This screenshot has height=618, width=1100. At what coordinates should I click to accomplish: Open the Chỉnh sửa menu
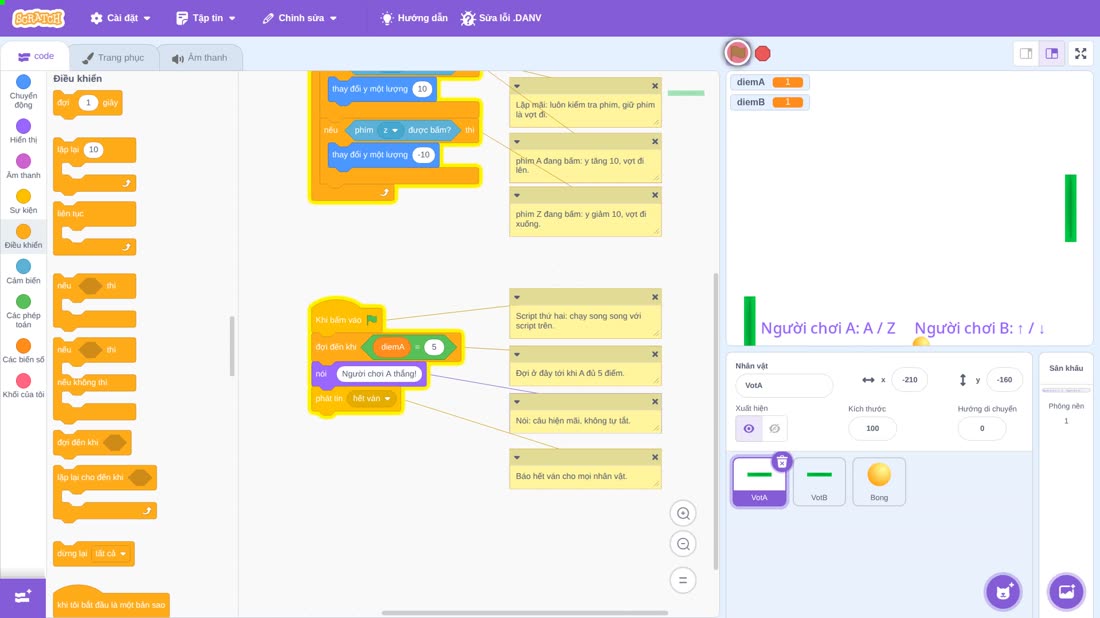[300, 18]
